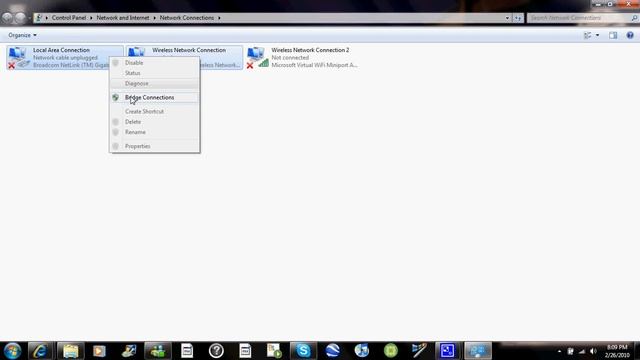This screenshot has width=640, height=360.
Task: Launch Internet Explorer from the taskbar
Action: tap(40, 351)
